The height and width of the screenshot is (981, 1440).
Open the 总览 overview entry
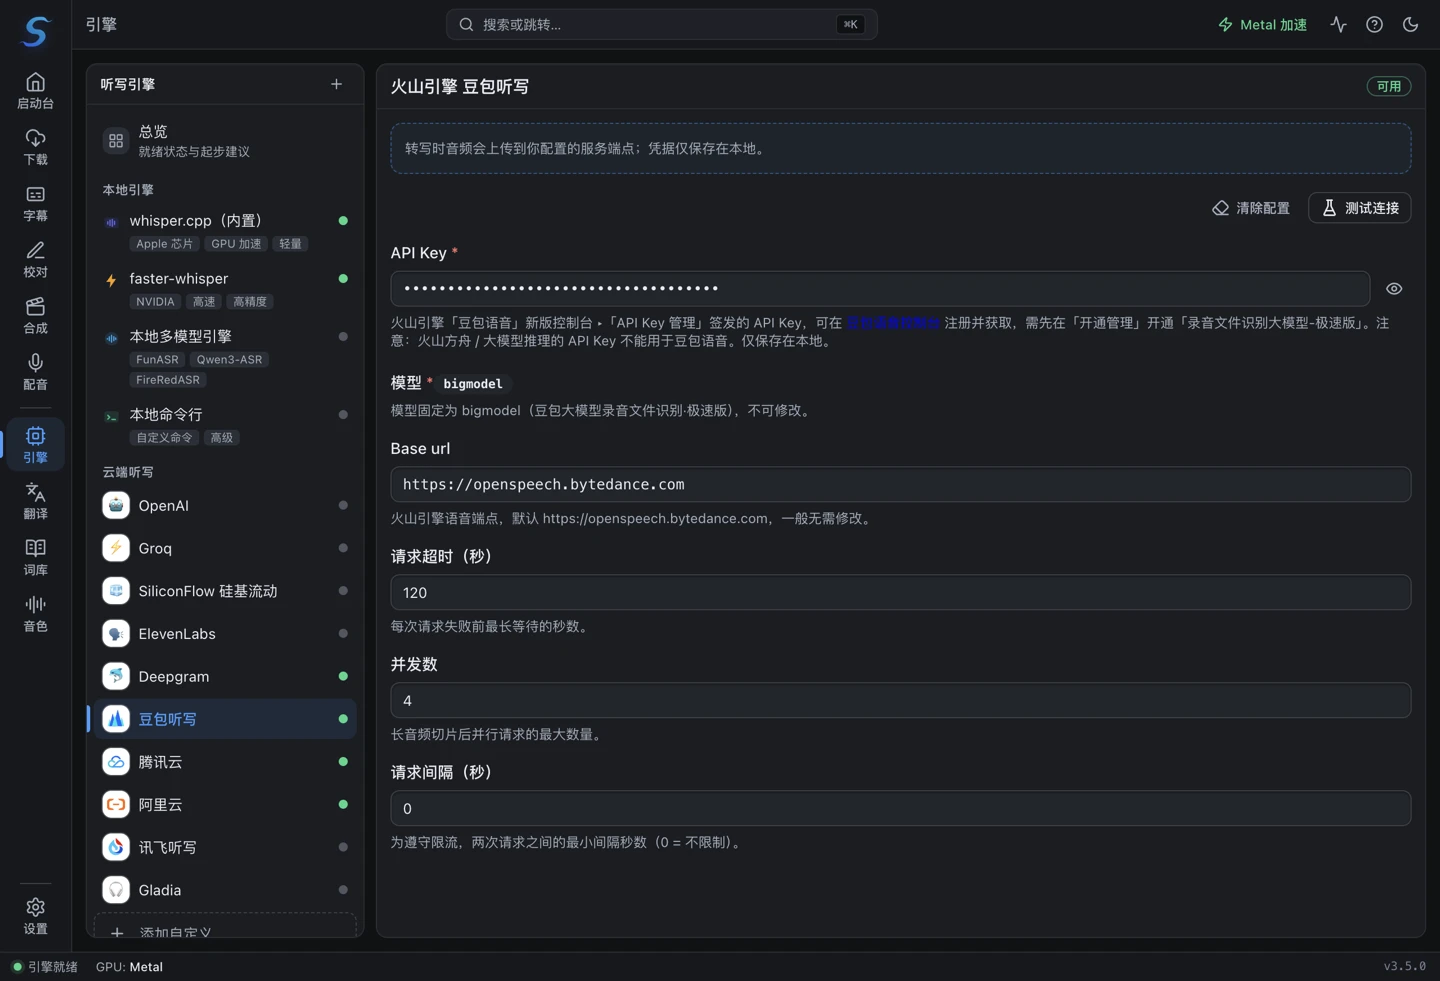pyautogui.click(x=225, y=141)
